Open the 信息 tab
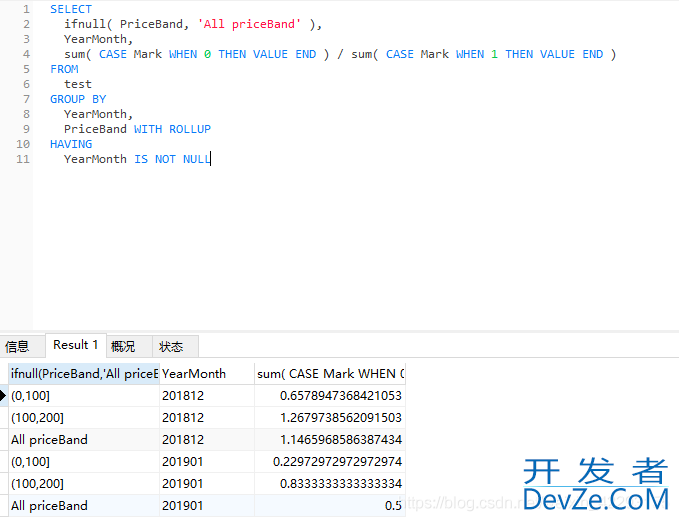The image size is (679, 521). (22, 346)
